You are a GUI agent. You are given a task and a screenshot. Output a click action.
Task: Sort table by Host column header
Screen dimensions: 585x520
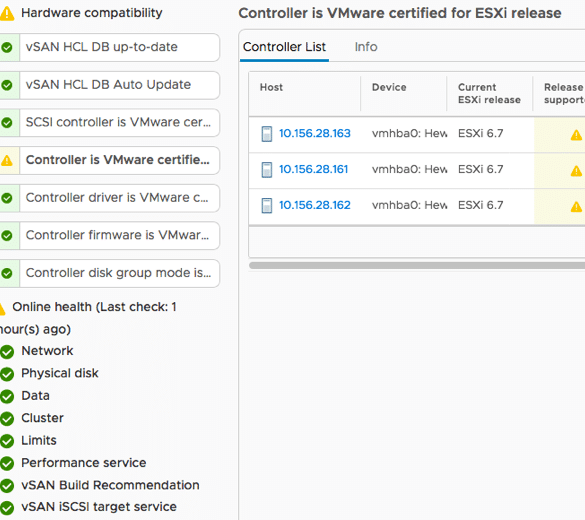pyautogui.click(x=271, y=87)
